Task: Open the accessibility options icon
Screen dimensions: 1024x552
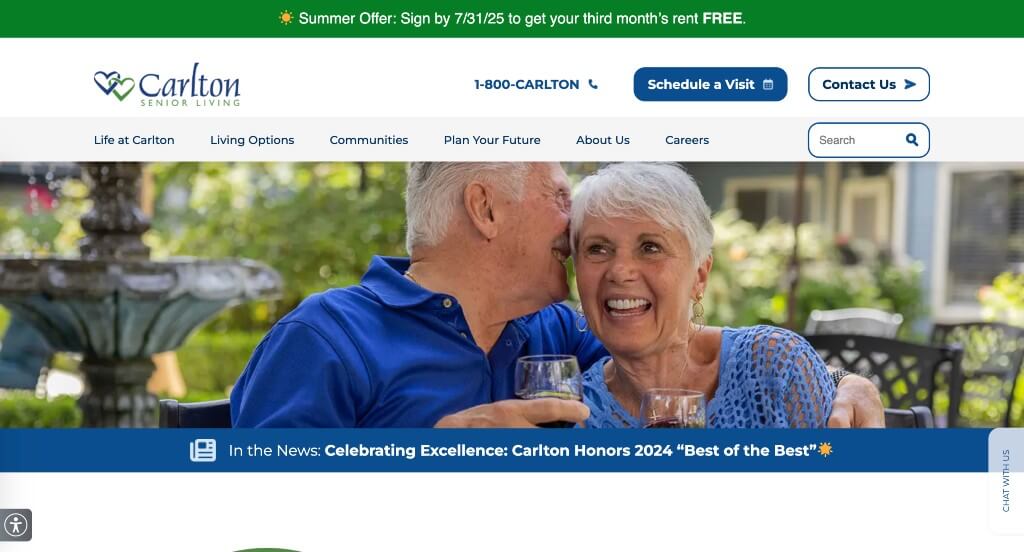Action: point(16,525)
